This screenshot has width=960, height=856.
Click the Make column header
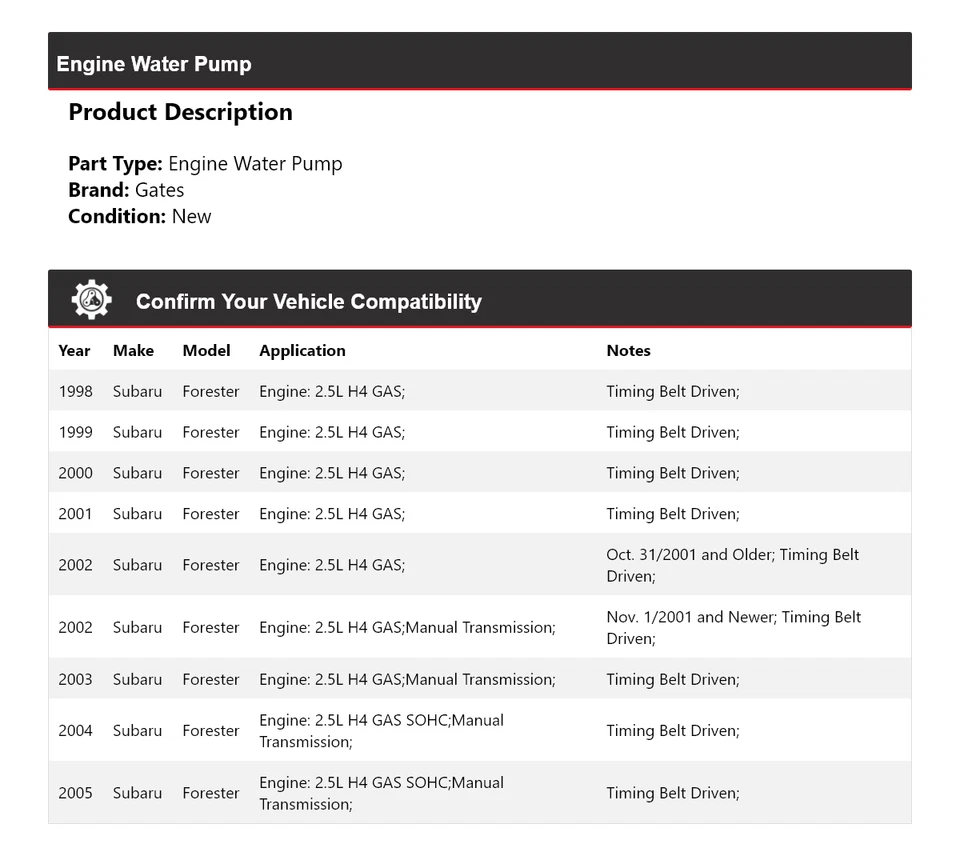tap(133, 351)
